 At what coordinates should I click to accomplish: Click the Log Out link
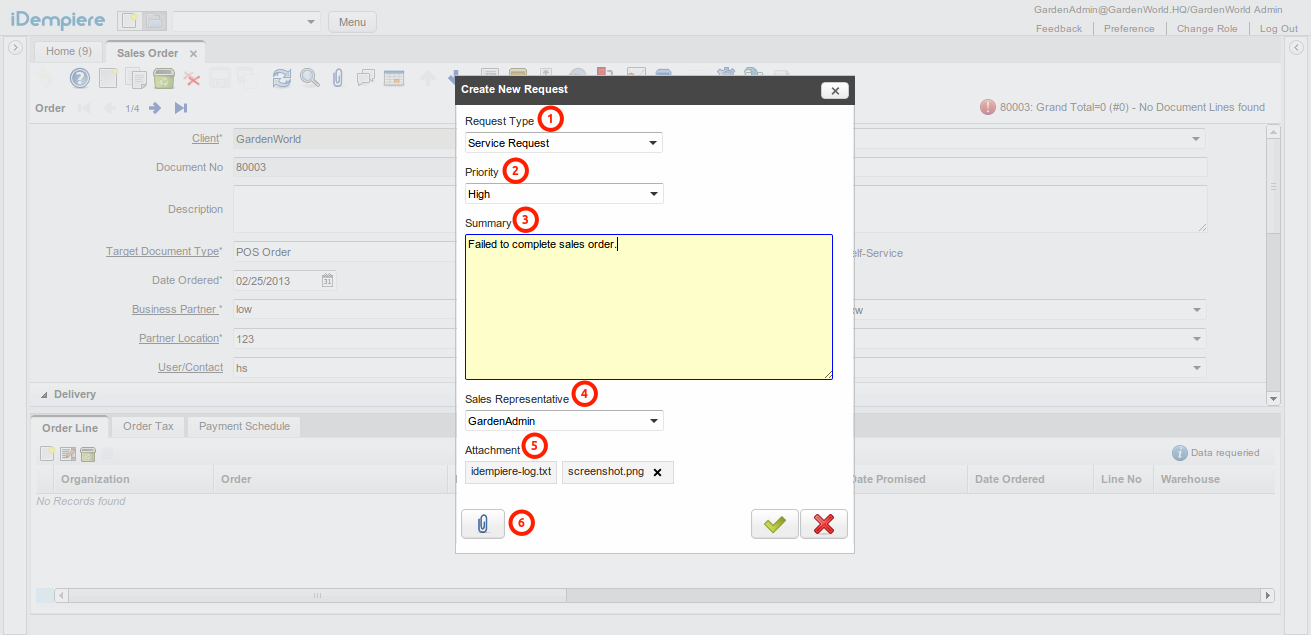click(1278, 28)
